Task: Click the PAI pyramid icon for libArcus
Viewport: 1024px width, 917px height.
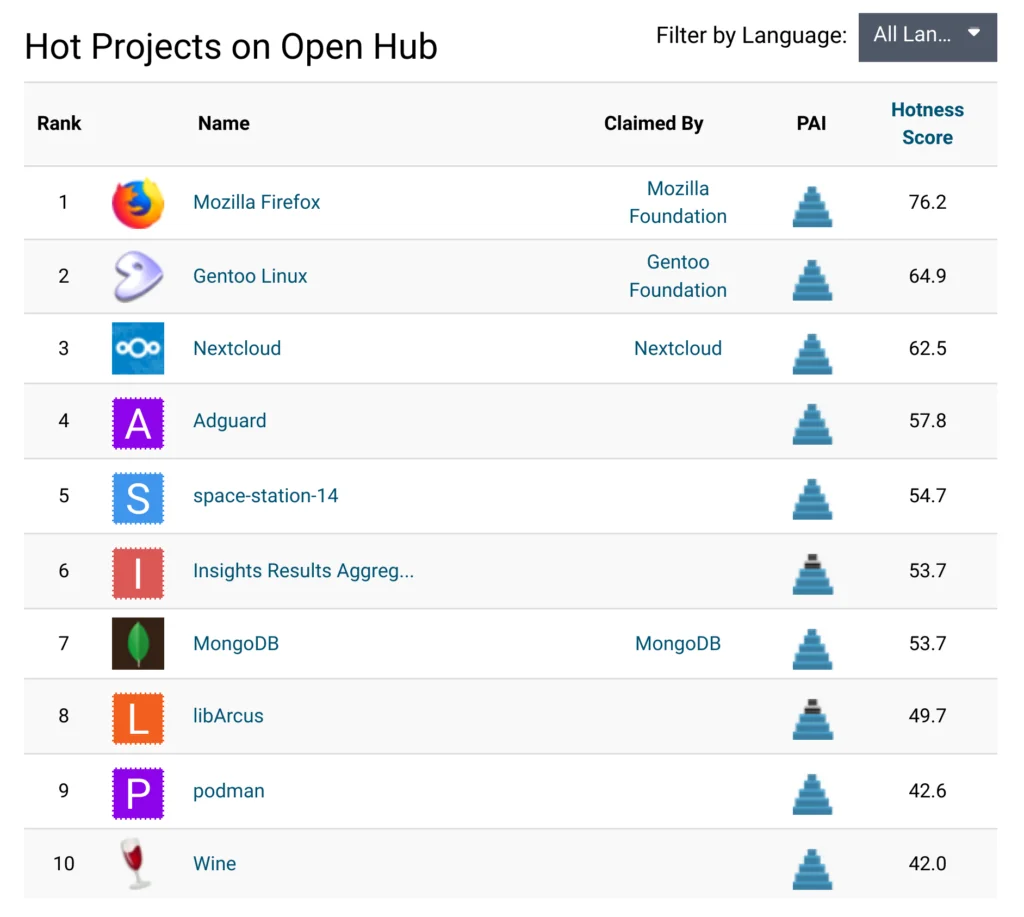Action: point(812,717)
